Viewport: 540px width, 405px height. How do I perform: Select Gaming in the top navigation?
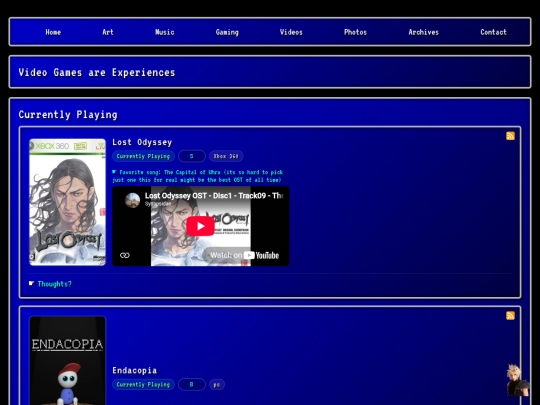pos(227,32)
